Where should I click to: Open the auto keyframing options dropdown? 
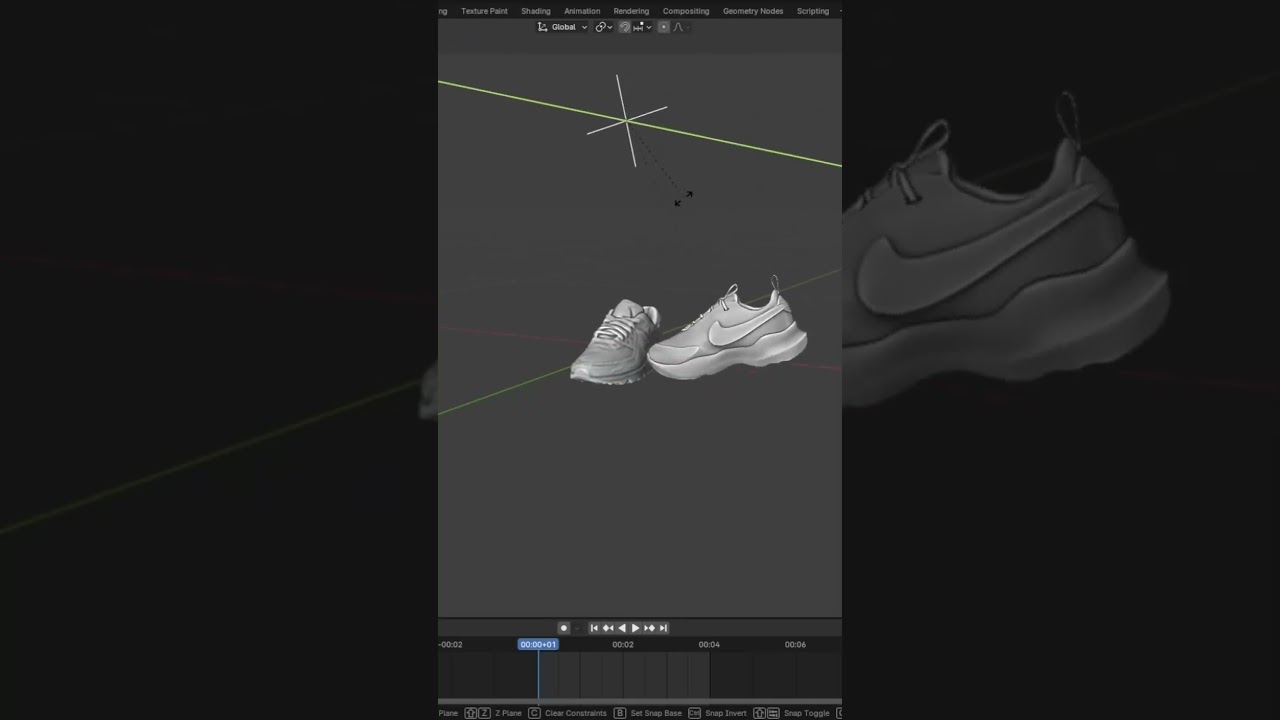(577, 628)
